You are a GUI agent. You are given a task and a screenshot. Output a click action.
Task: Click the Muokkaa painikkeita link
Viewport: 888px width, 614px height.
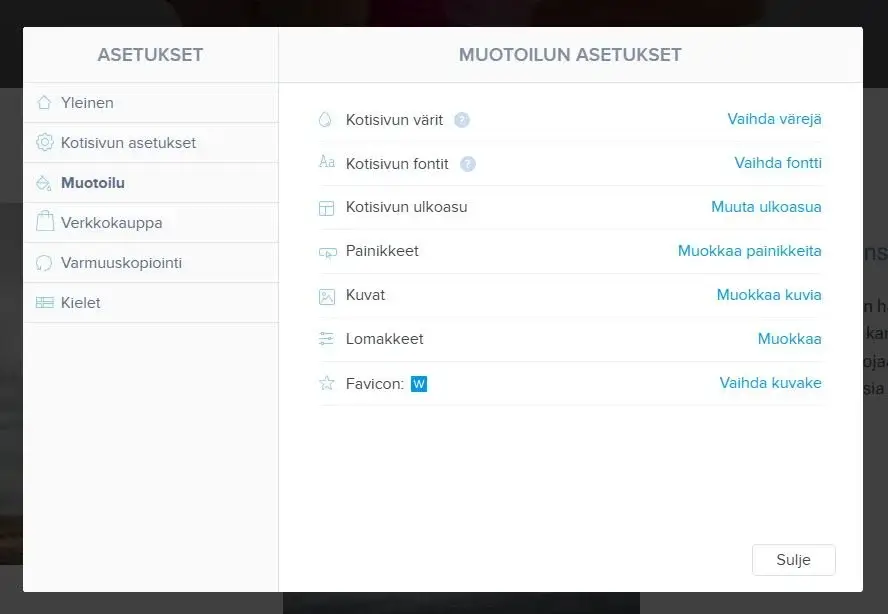749,251
